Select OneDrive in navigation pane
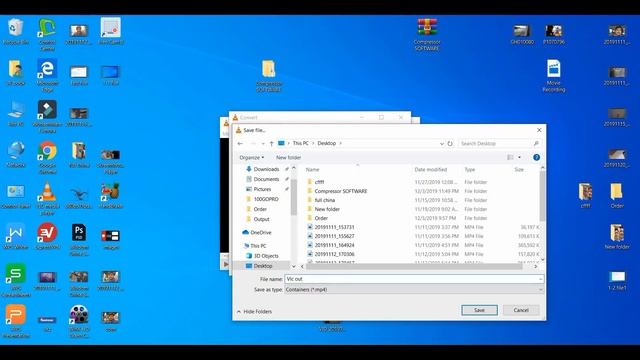 (x=260, y=233)
